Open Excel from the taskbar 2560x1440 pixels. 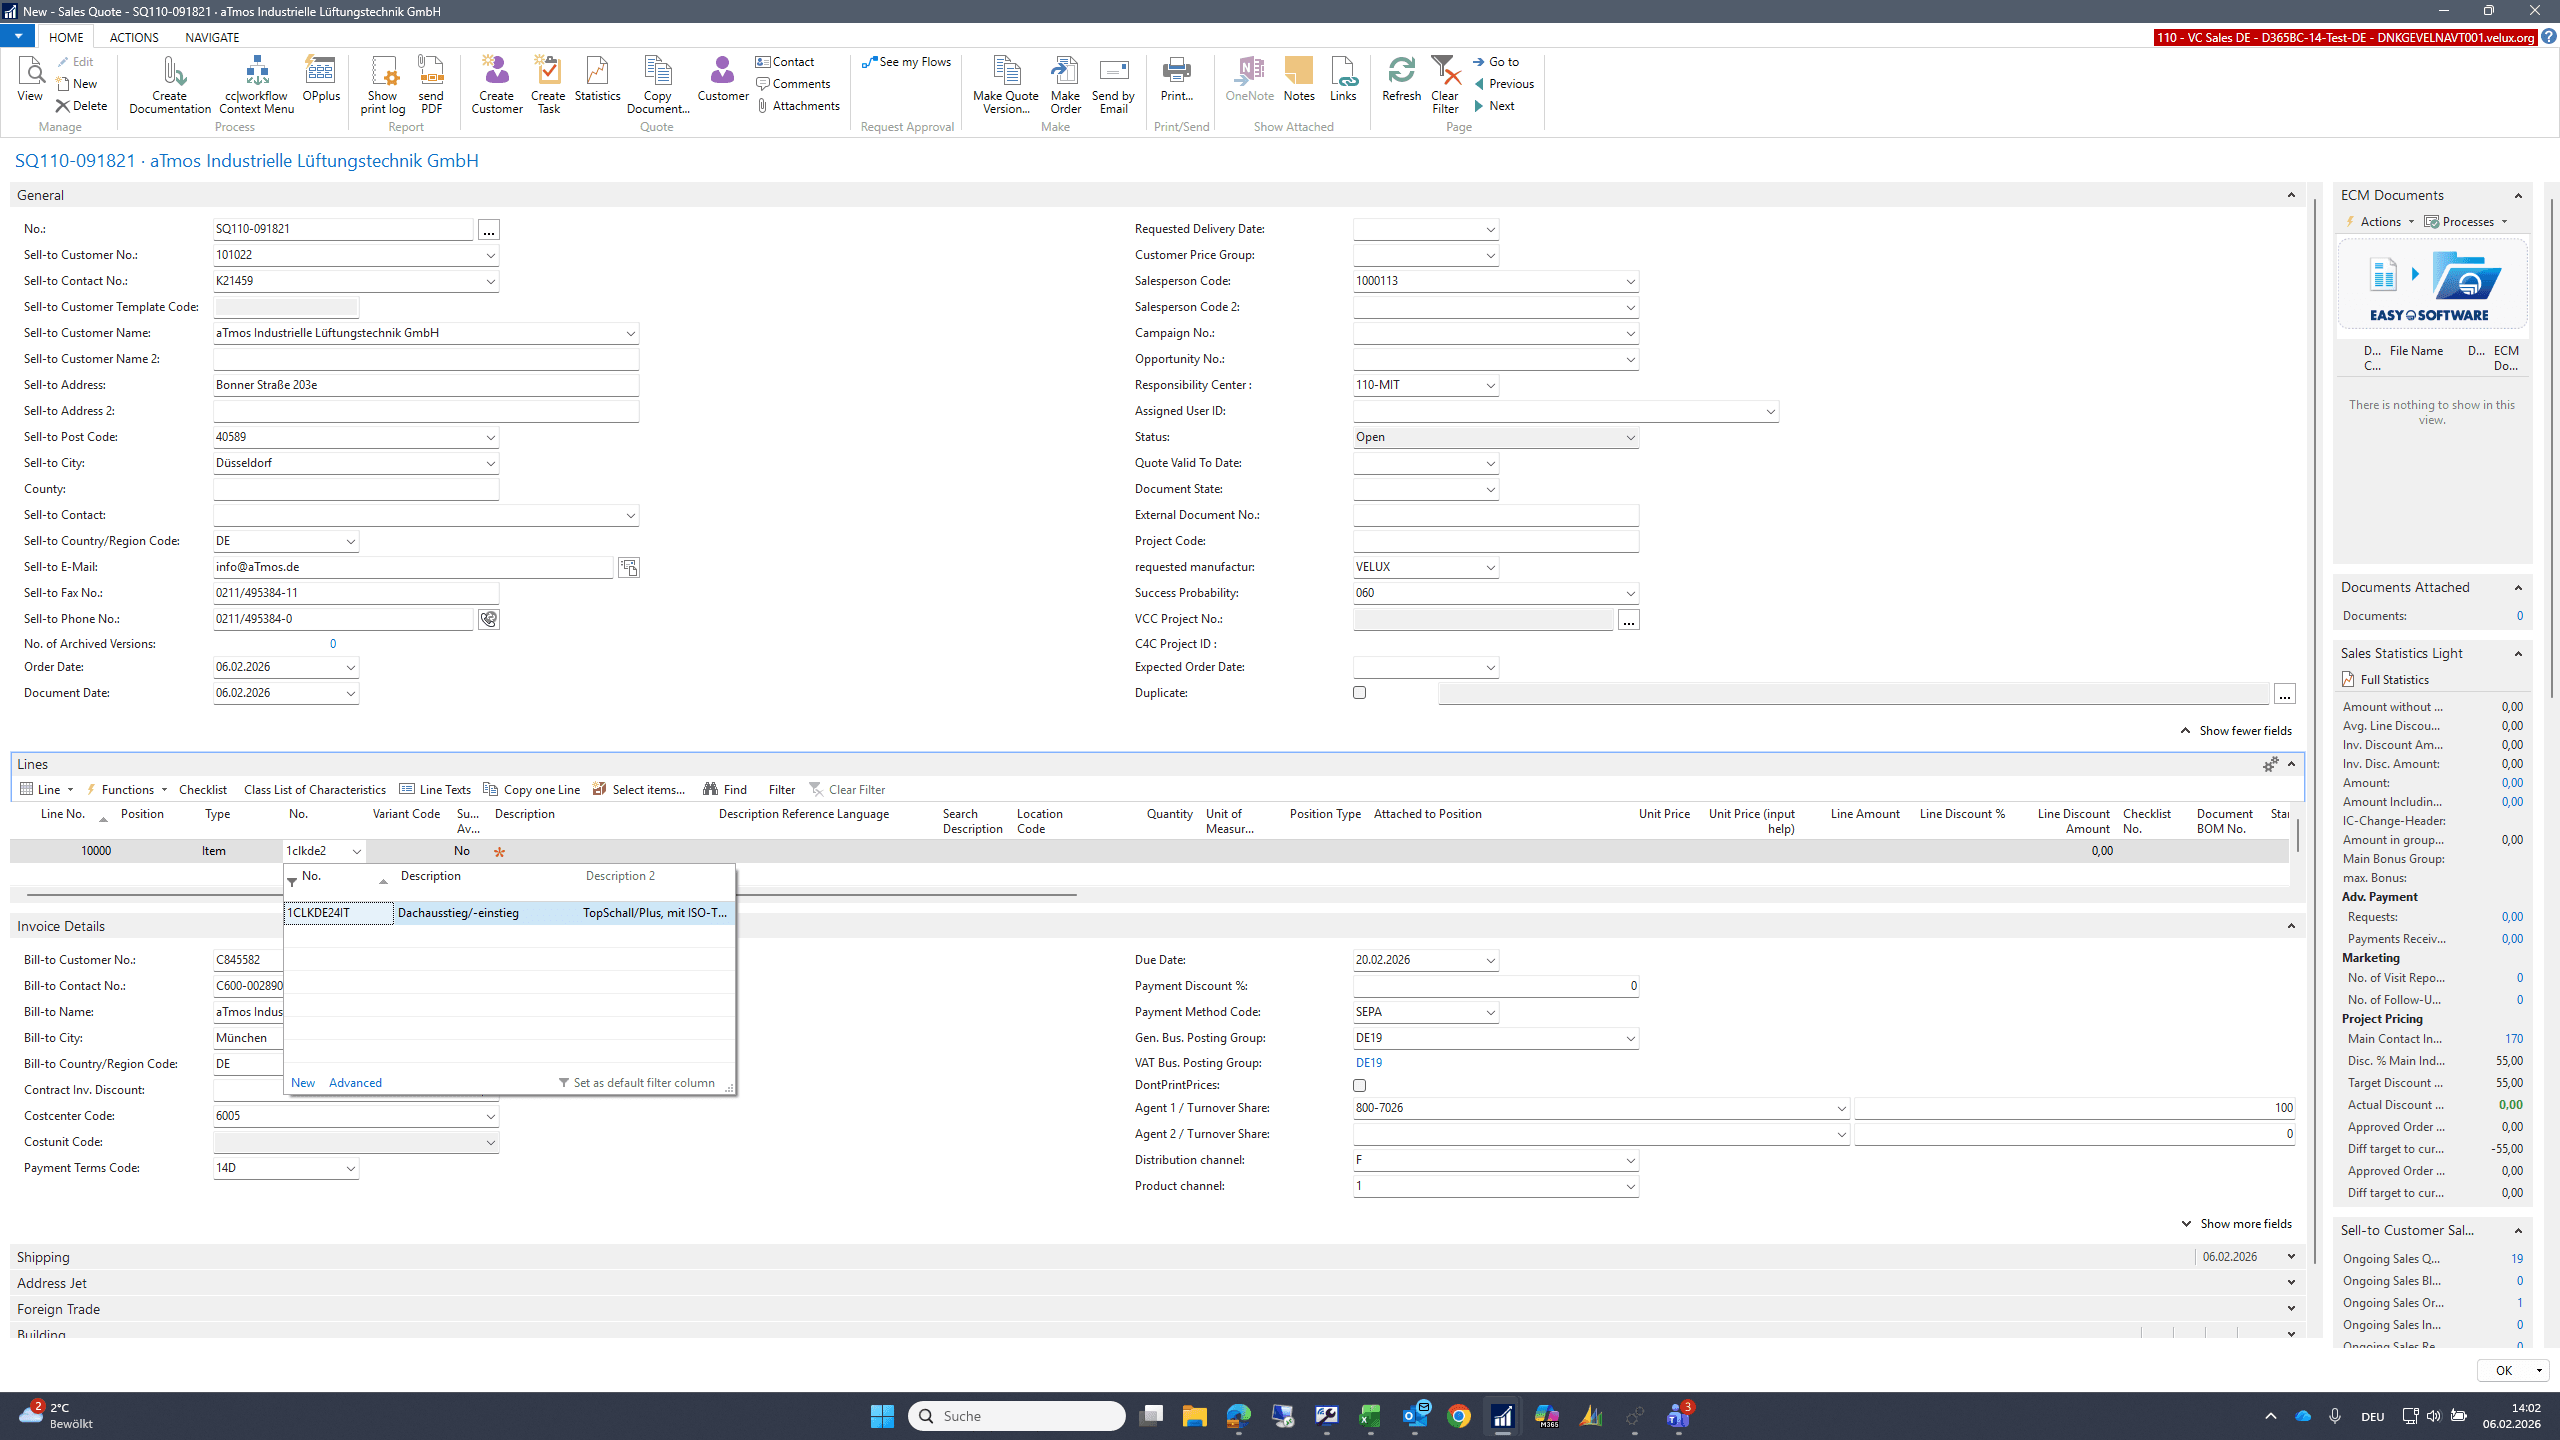(x=1370, y=1416)
